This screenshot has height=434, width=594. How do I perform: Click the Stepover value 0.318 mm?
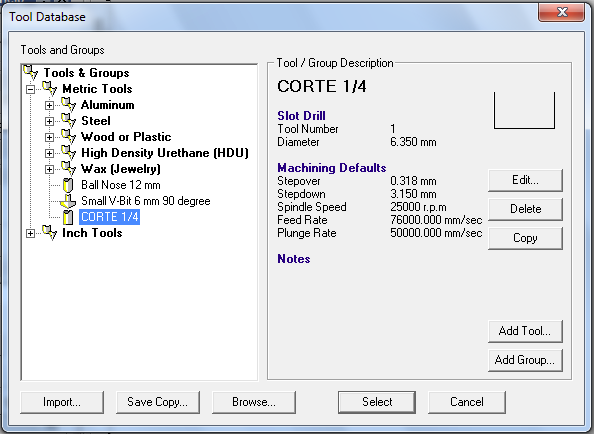413,181
